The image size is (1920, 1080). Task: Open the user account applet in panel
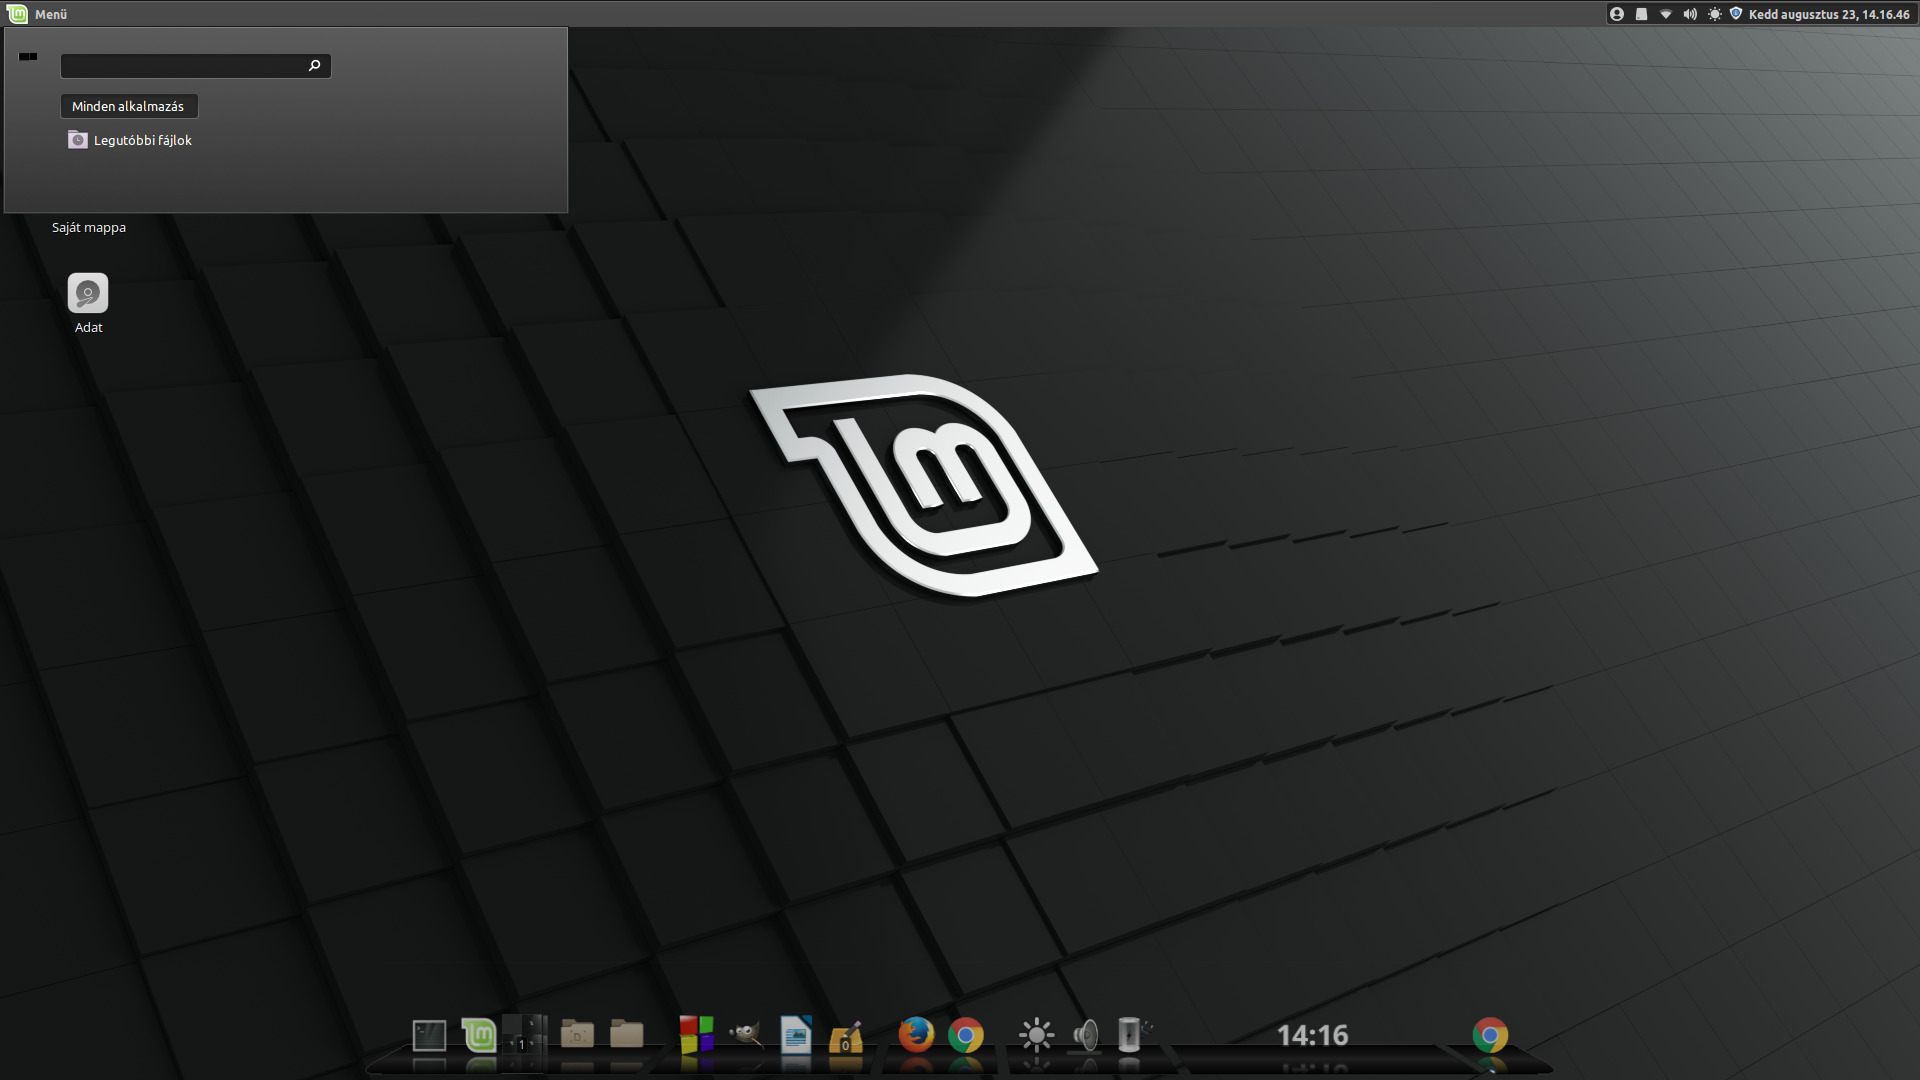coord(1617,14)
